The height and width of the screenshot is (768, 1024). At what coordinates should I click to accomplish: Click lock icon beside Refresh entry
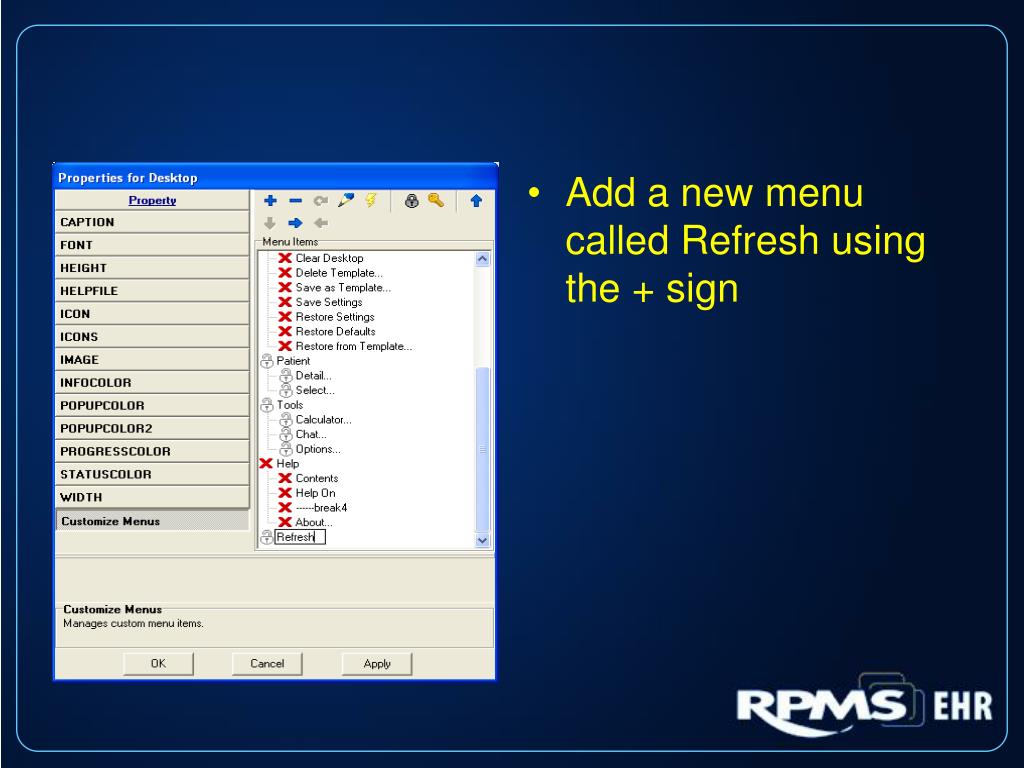click(x=266, y=537)
